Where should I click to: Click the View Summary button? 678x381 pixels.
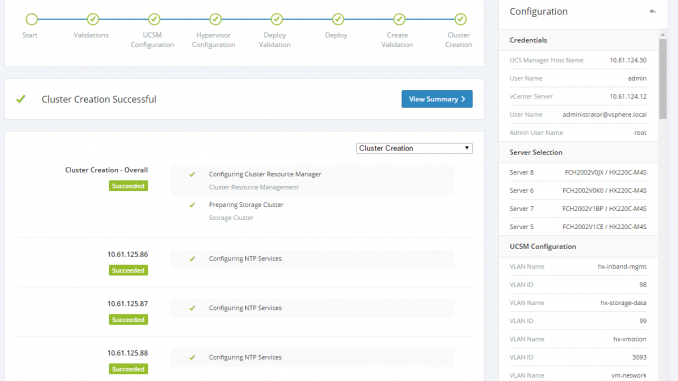tap(437, 99)
